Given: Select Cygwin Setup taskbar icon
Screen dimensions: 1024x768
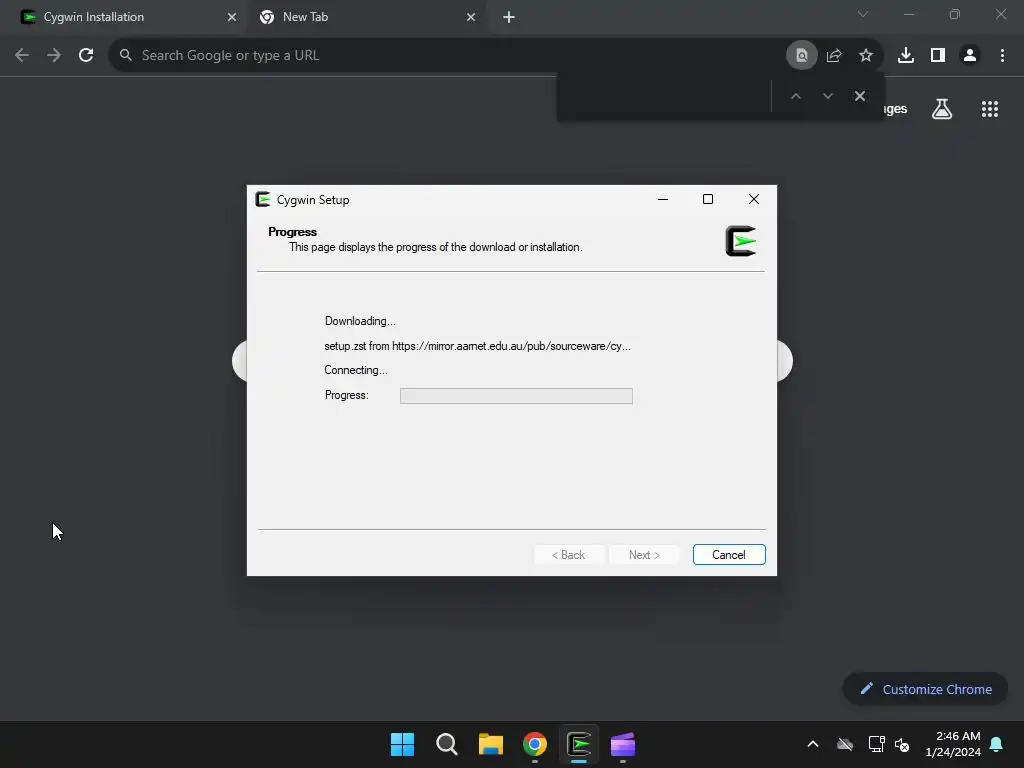Looking at the screenshot, I should point(579,744).
